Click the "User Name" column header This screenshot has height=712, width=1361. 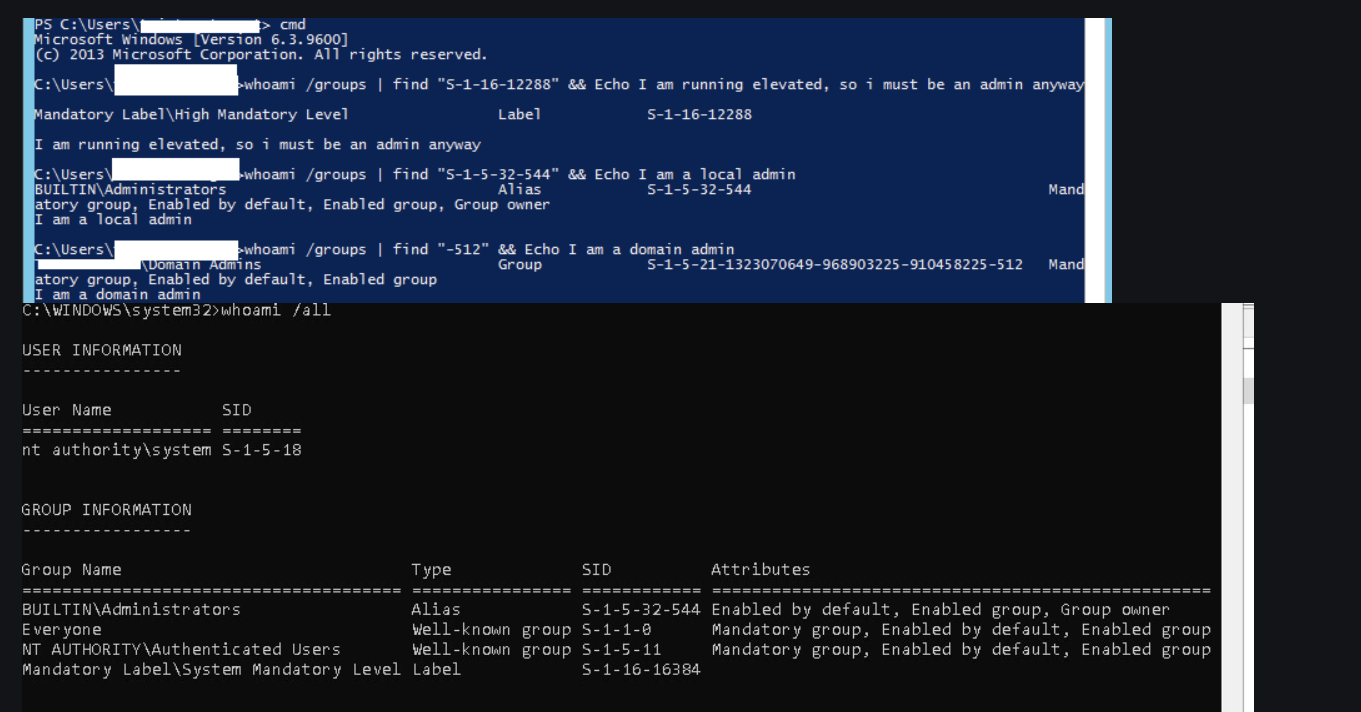coord(67,410)
